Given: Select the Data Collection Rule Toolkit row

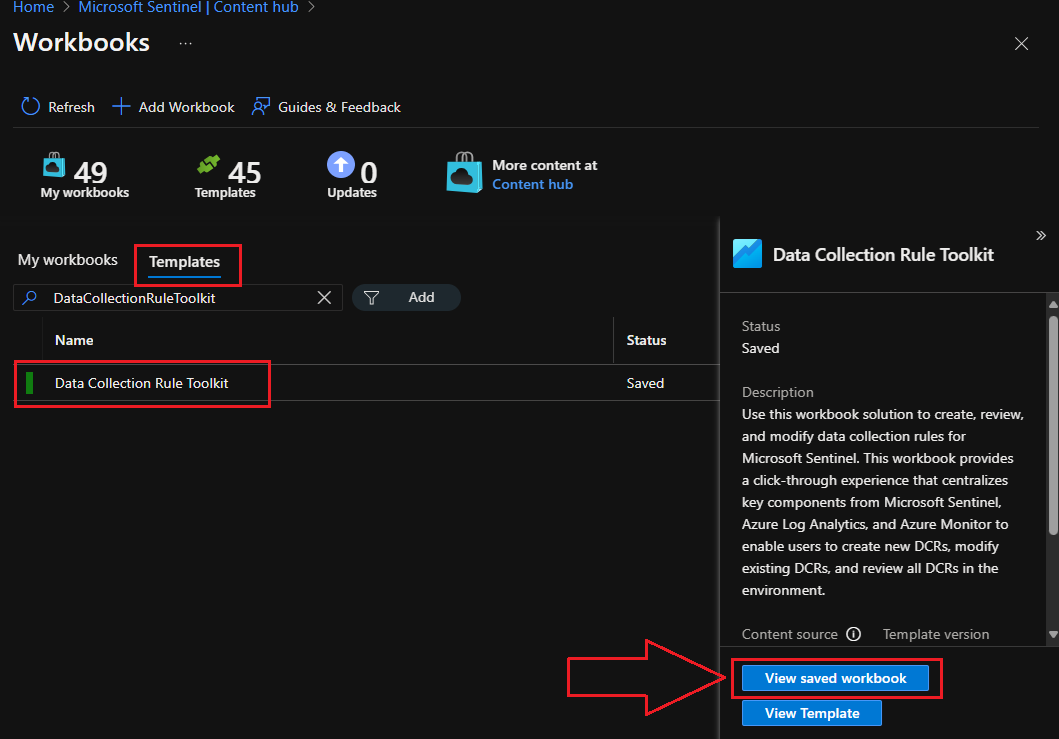Looking at the screenshot, I should click(x=142, y=383).
